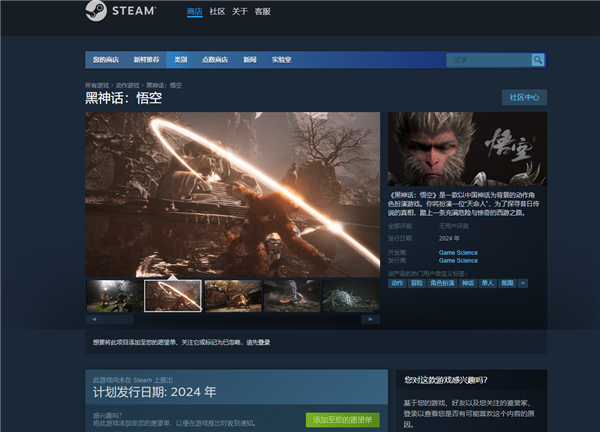Select the 新闻 store tab
The width and height of the screenshot is (600, 432).
pyautogui.click(x=249, y=60)
